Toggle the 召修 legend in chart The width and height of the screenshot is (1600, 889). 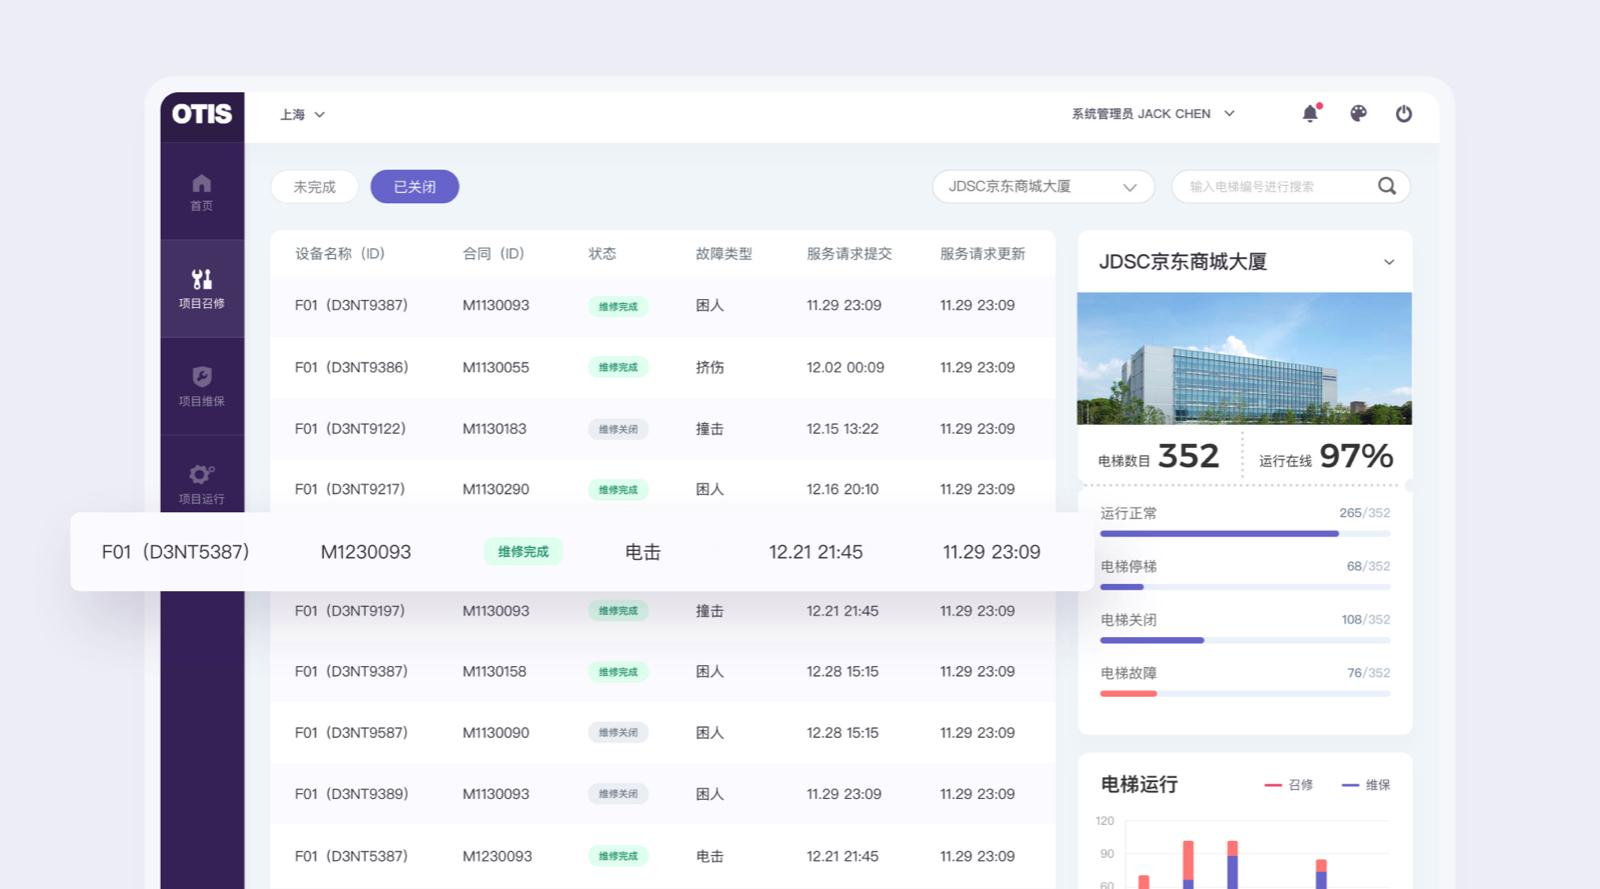click(x=1289, y=785)
